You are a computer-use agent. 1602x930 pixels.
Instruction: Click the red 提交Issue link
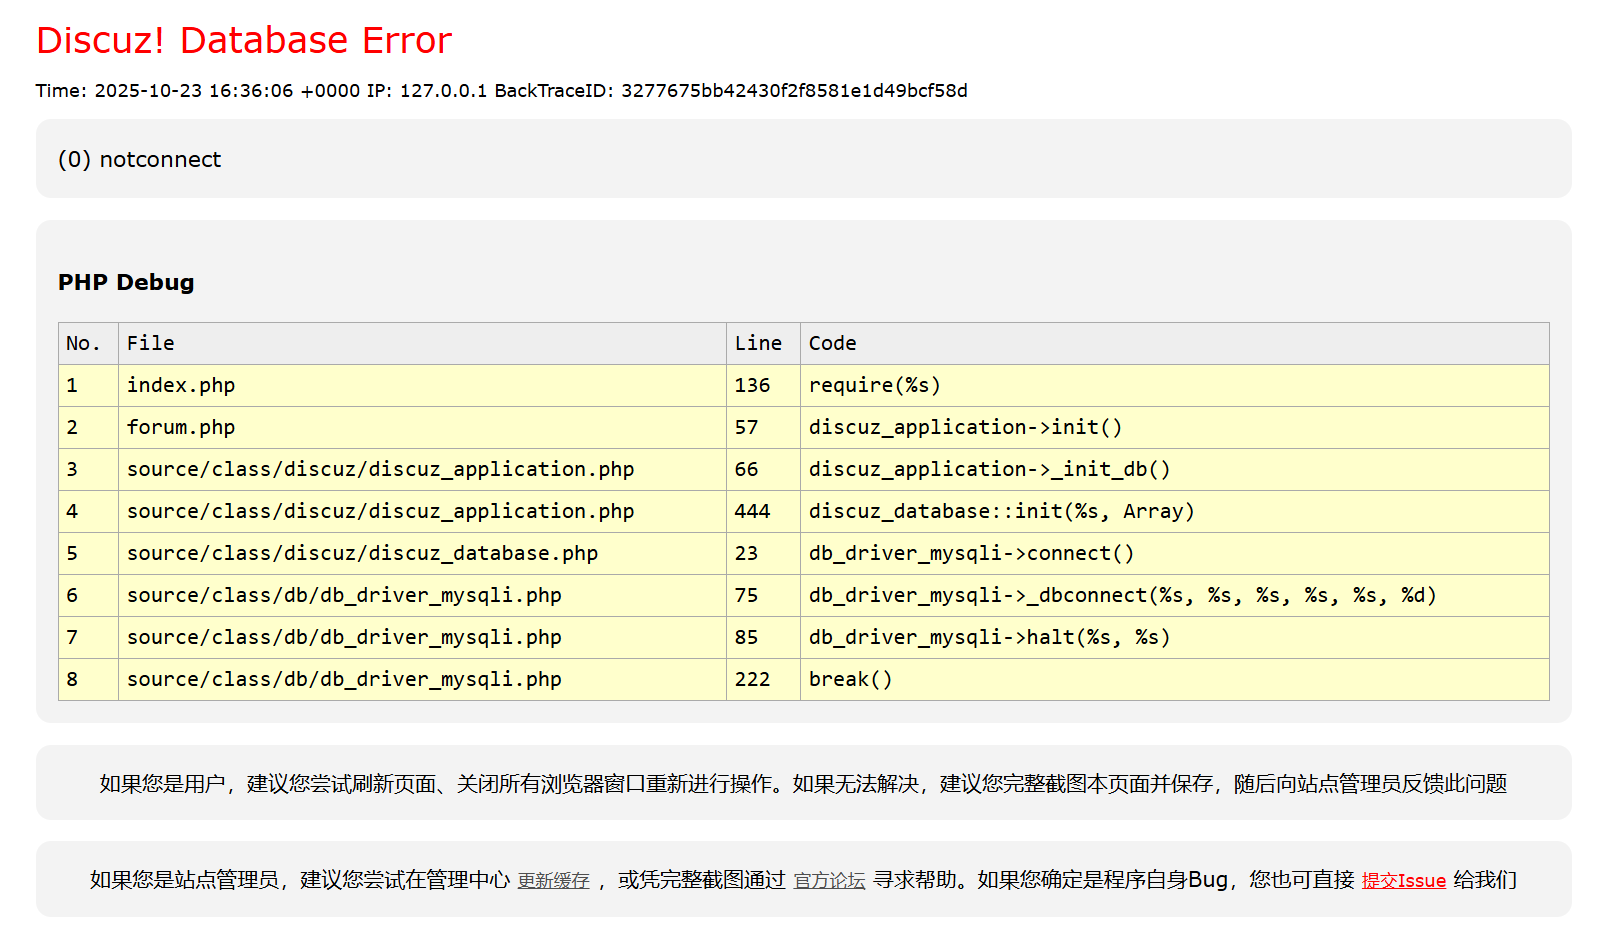(x=1403, y=881)
